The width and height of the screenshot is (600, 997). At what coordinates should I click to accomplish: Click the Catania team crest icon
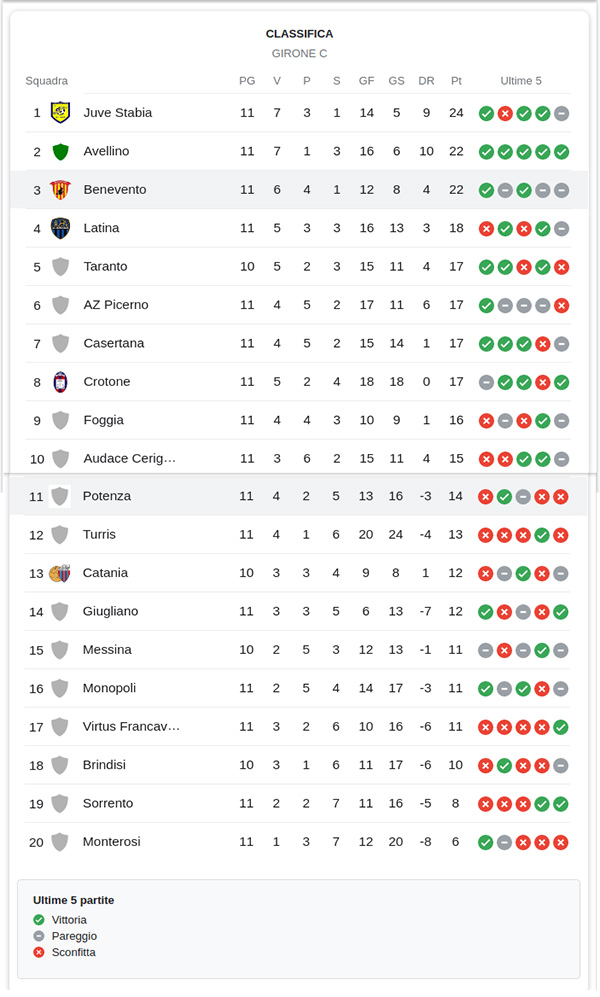tap(60, 573)
